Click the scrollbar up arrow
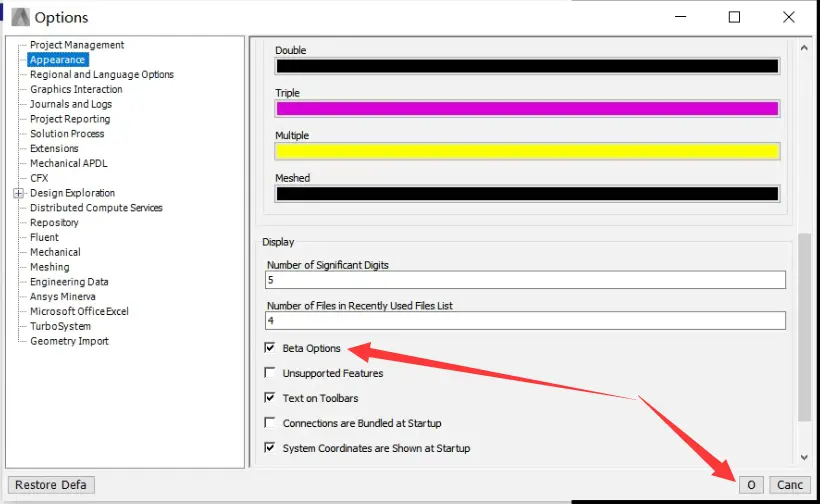 [804, 48]
